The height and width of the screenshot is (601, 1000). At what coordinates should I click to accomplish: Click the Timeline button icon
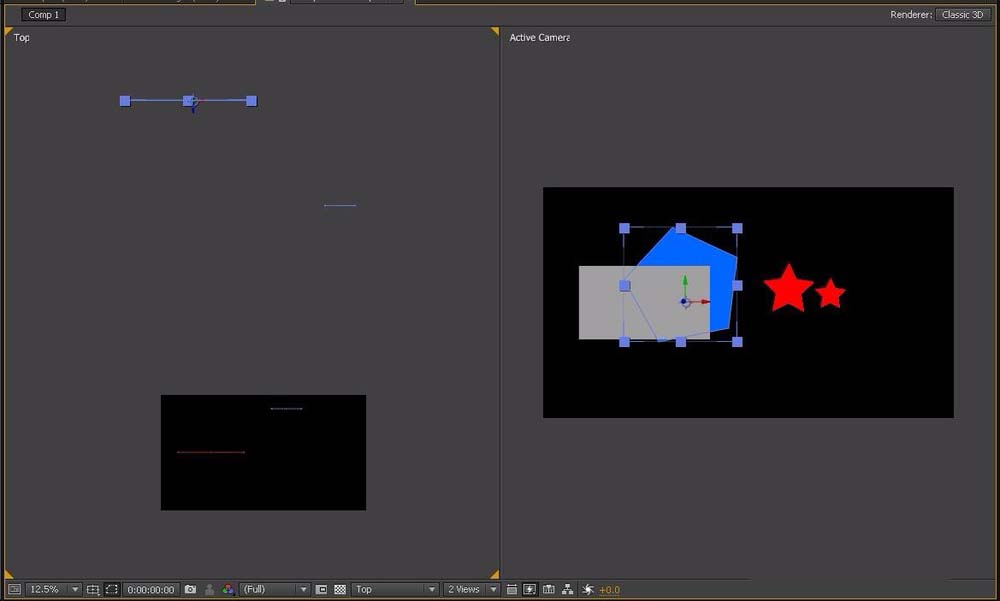coord(548,590)
